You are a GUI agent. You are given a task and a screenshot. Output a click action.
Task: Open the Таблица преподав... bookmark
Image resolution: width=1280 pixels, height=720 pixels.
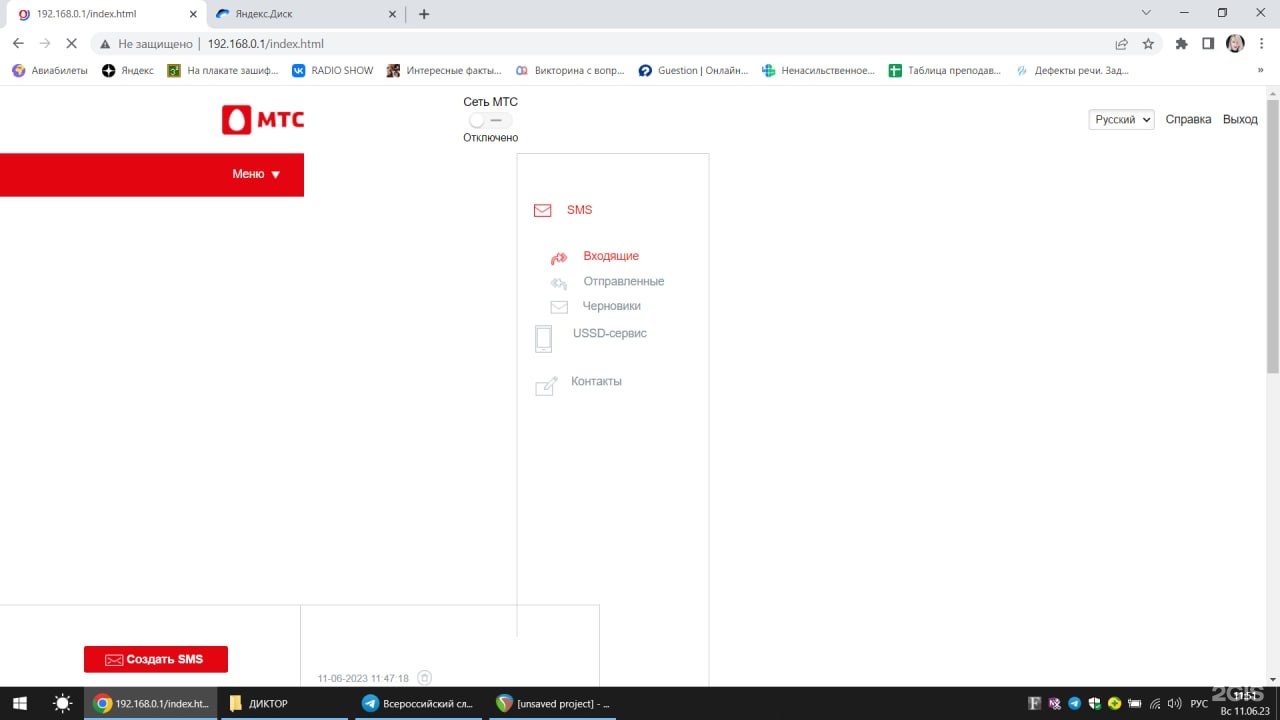946,71
